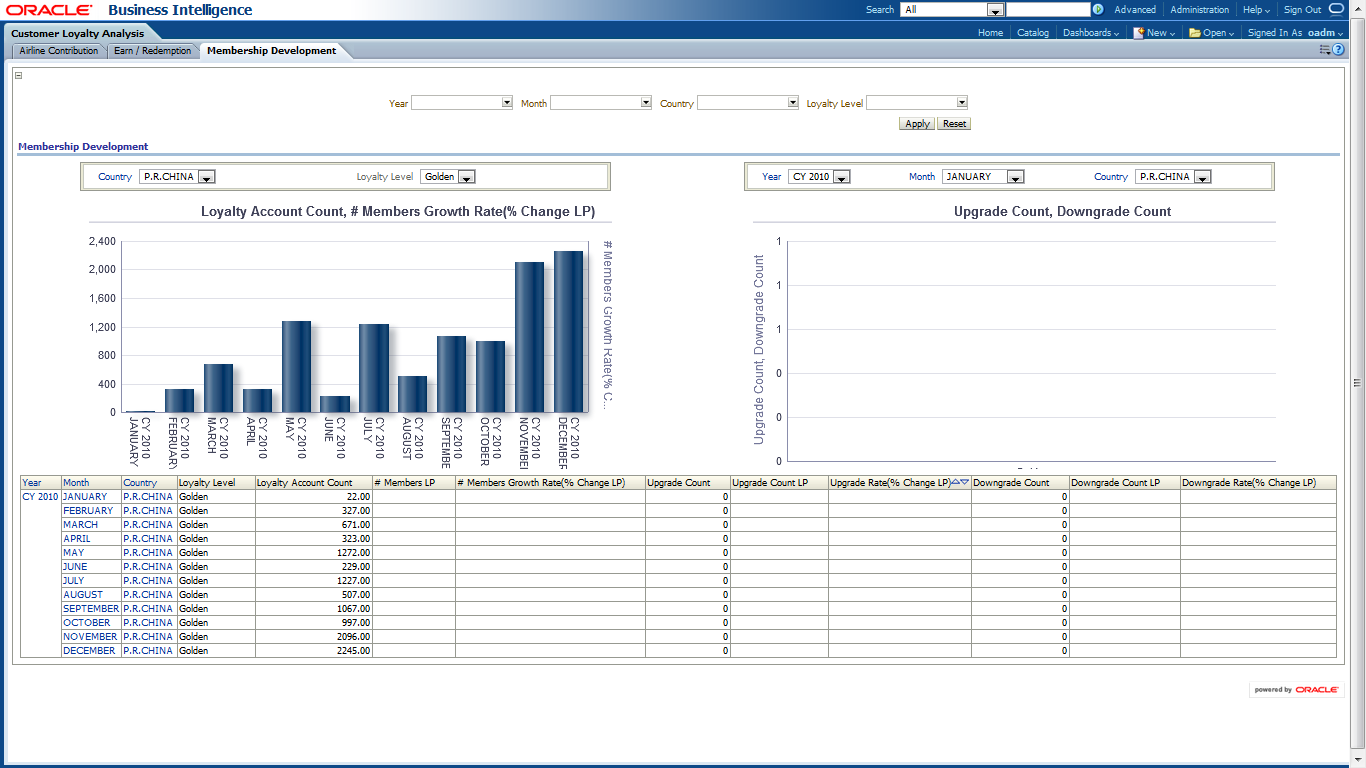
Task: Open the Year prompt dropdown
Action: click(x=507, y=102)
